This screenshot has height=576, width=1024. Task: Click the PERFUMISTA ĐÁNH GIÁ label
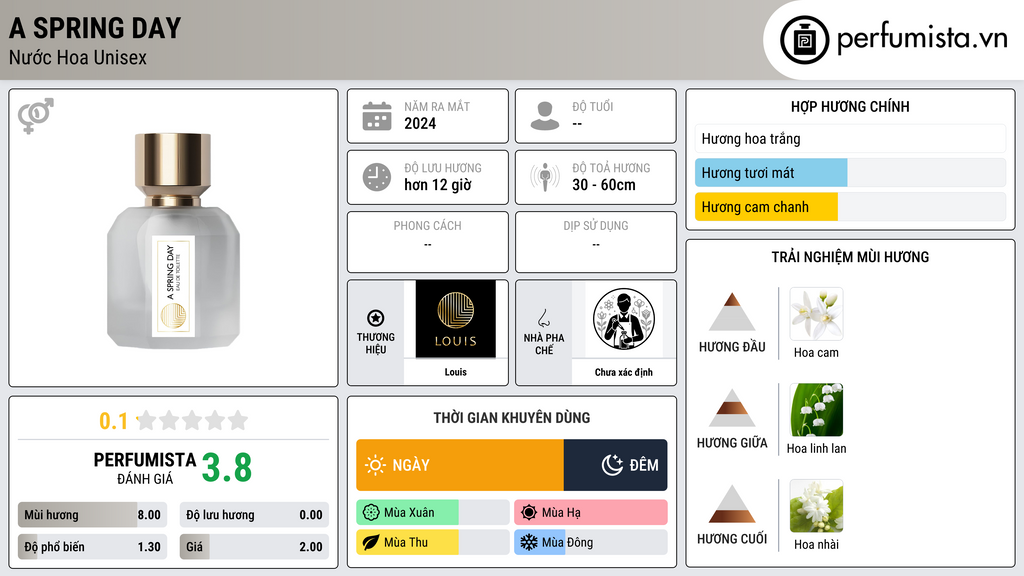[x=145, y=468]
